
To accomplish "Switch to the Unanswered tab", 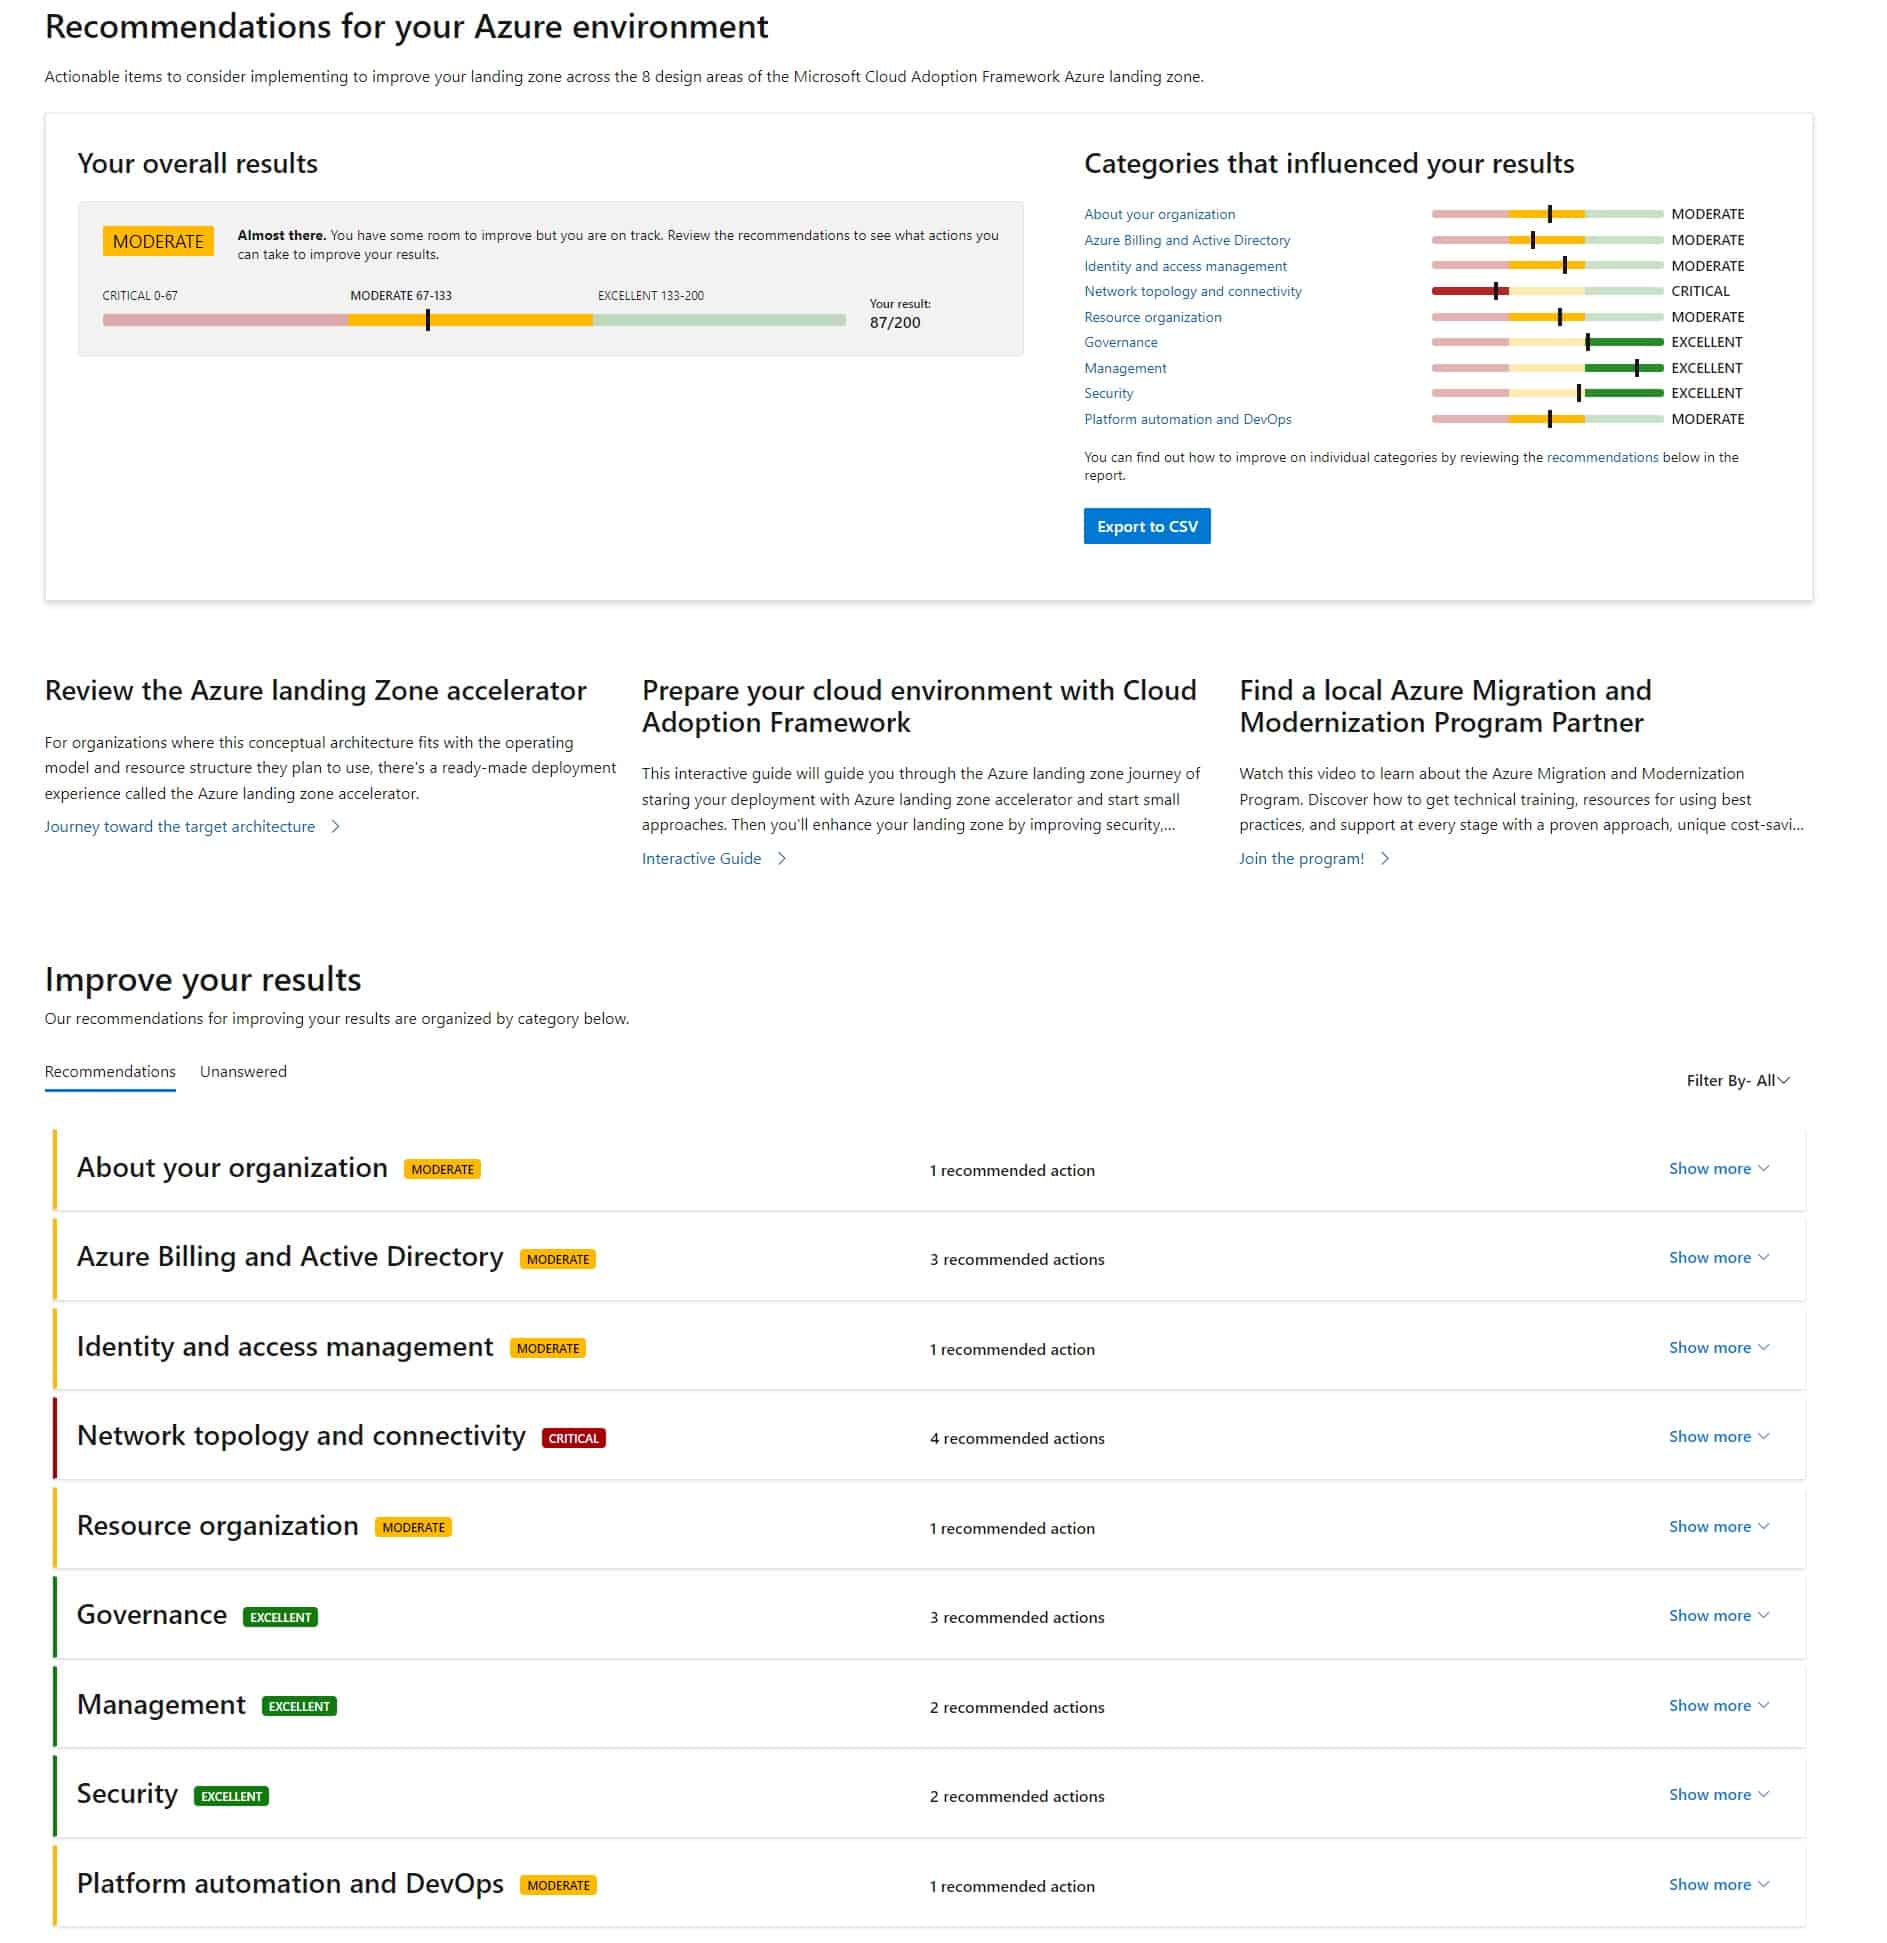I will click(243, 1071).
